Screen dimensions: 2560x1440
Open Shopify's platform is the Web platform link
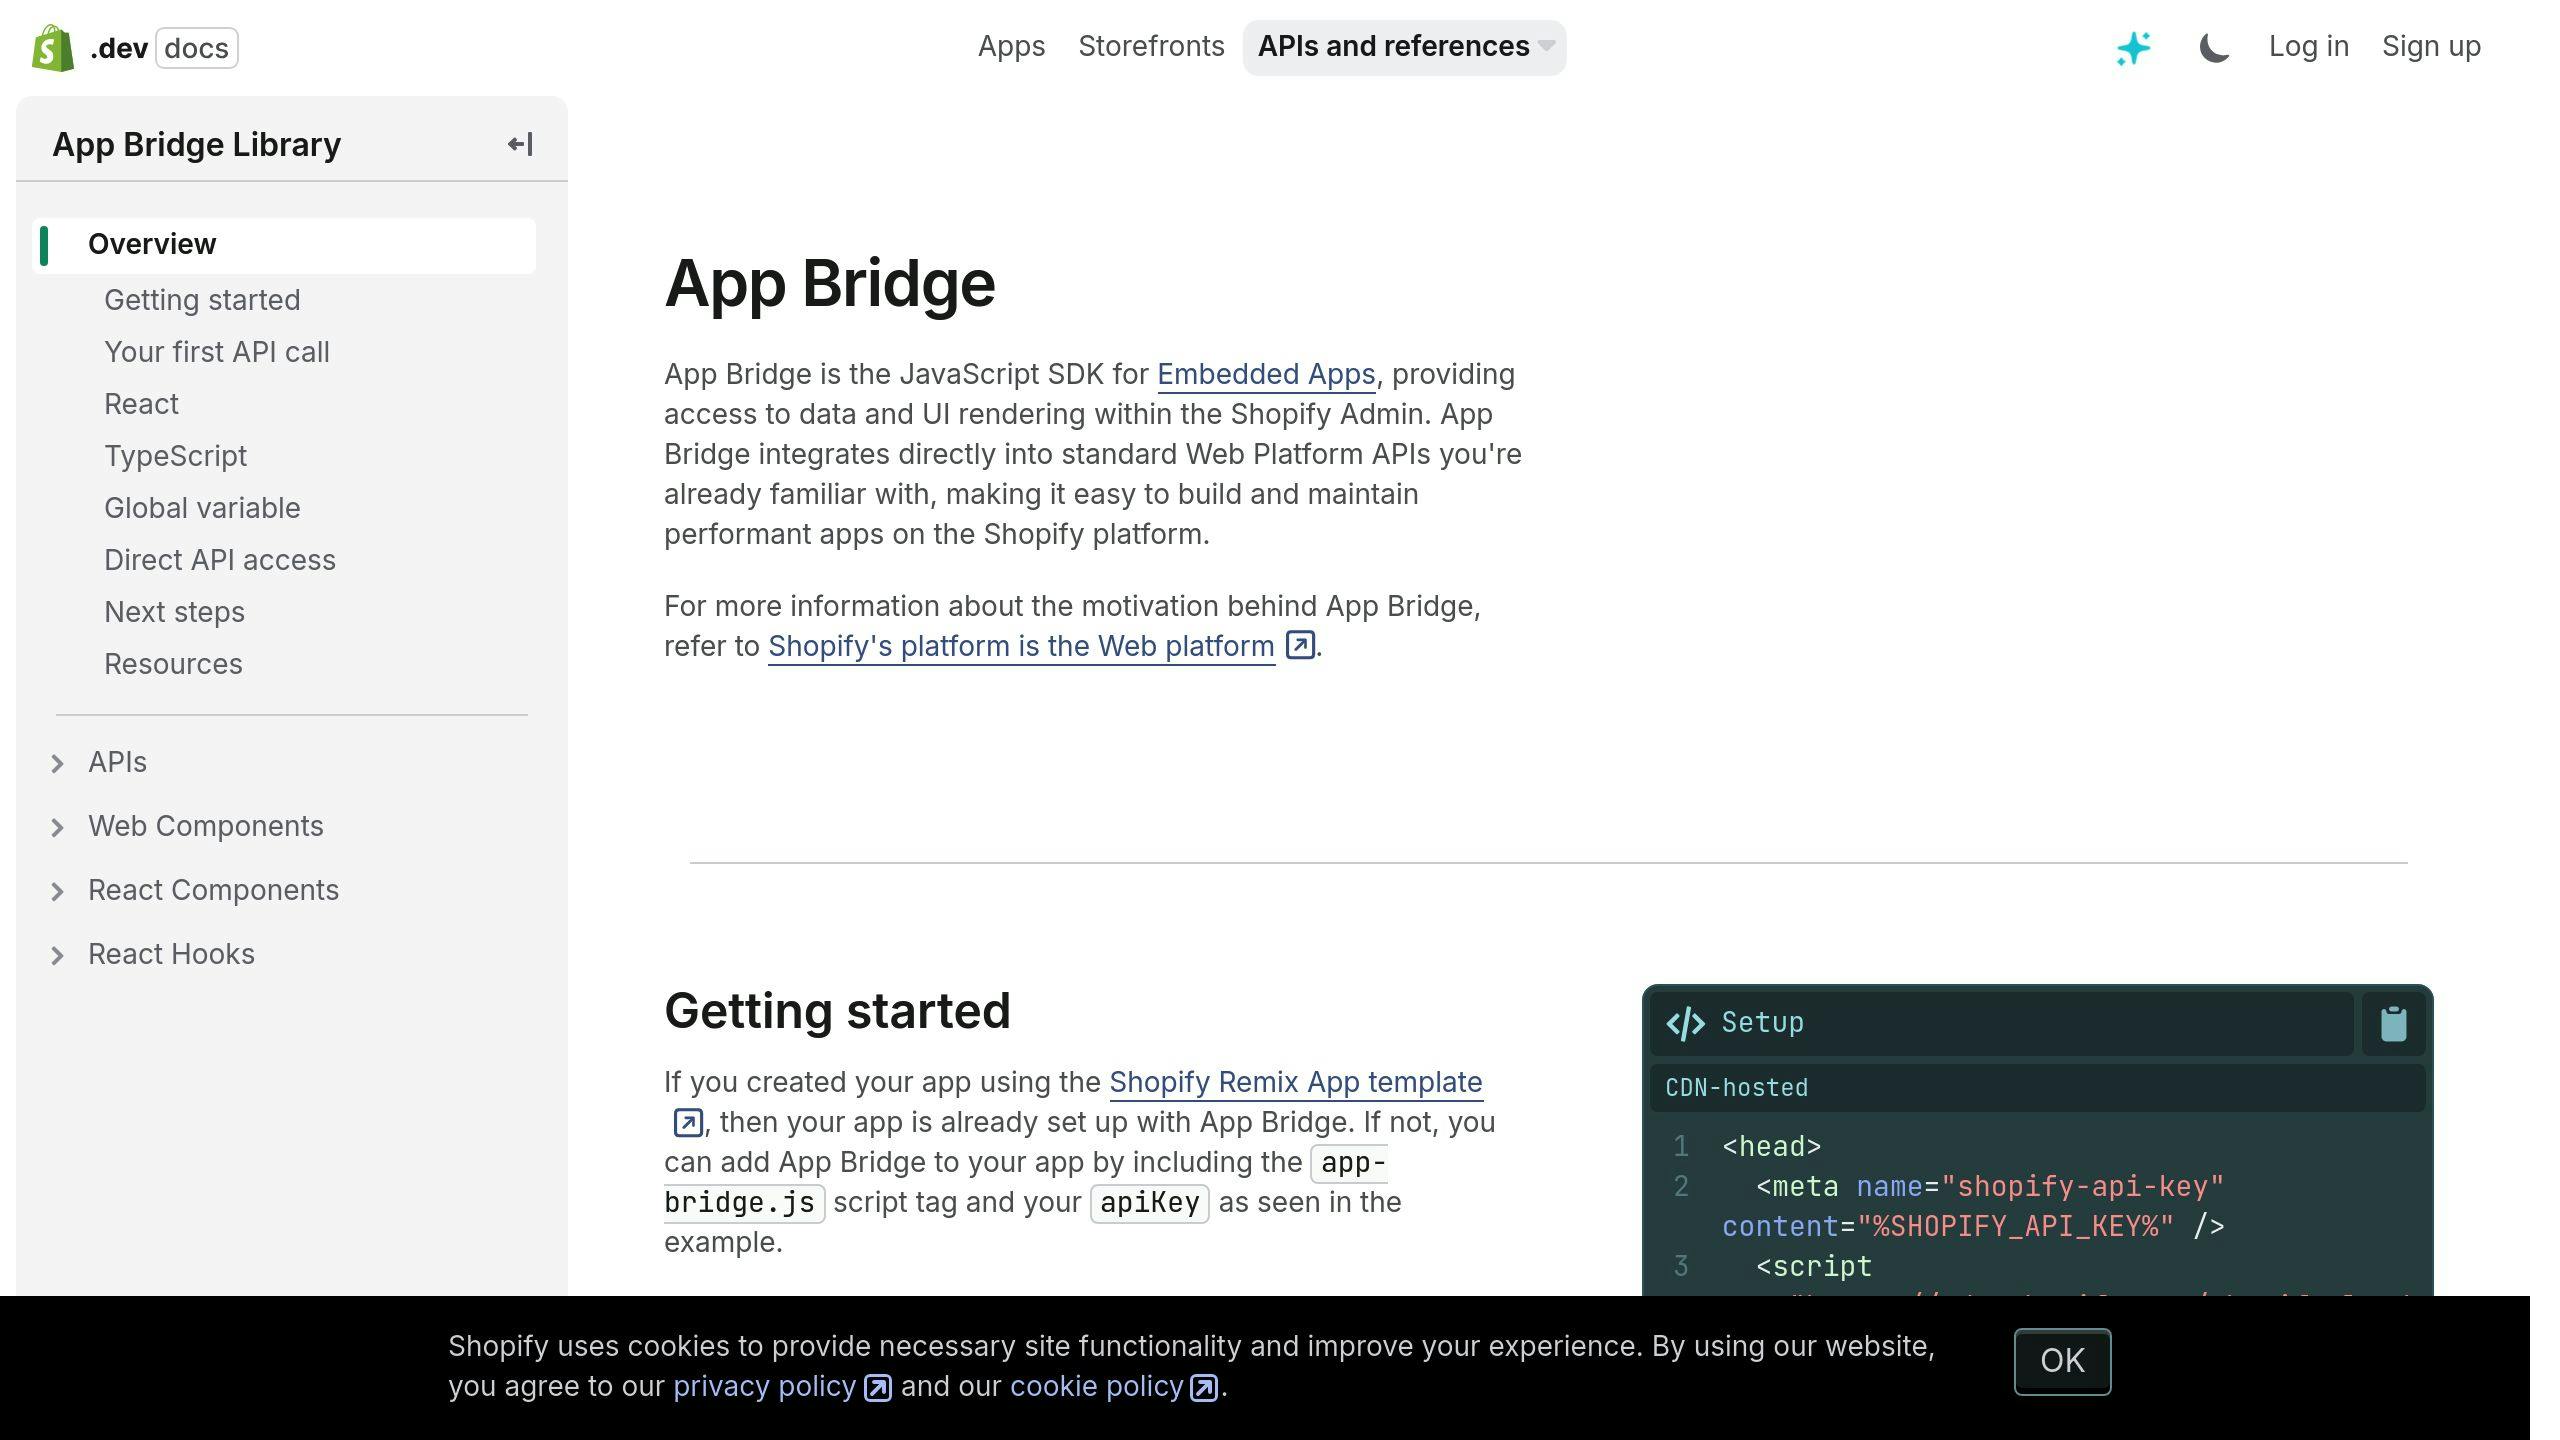click(x=1021, y=647)
